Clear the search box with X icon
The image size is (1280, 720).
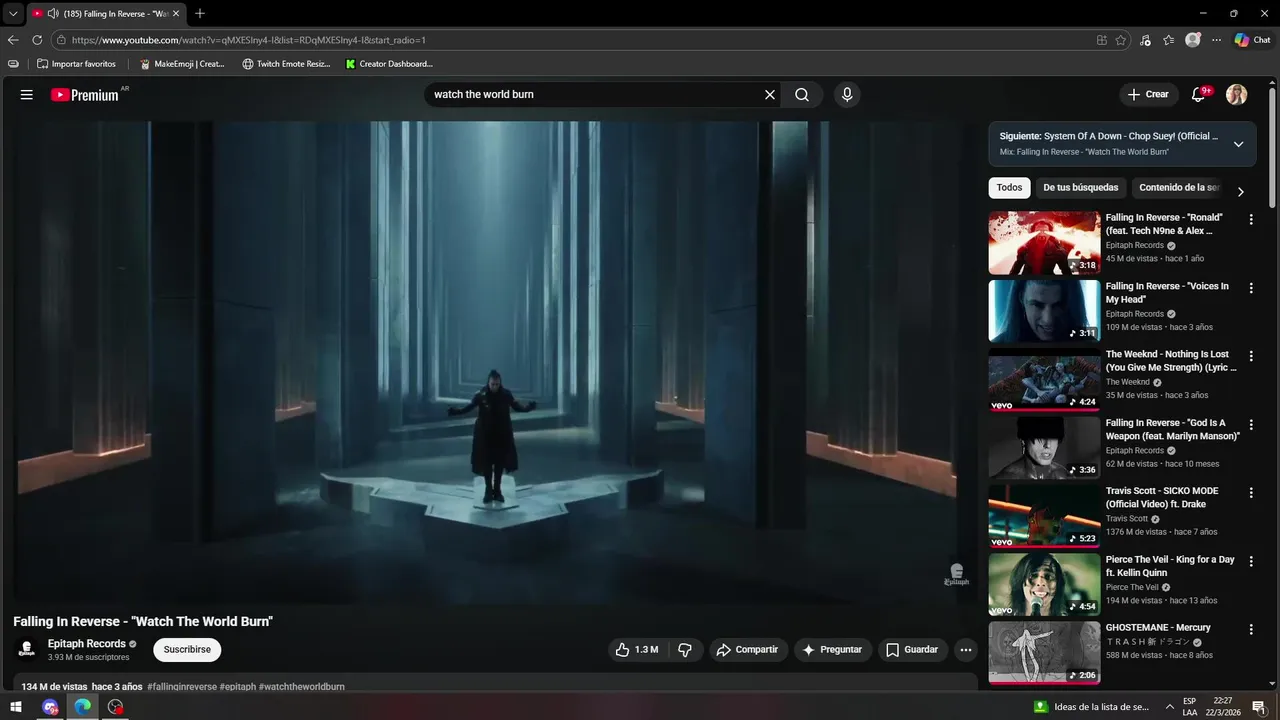click(x=770, y=95)
